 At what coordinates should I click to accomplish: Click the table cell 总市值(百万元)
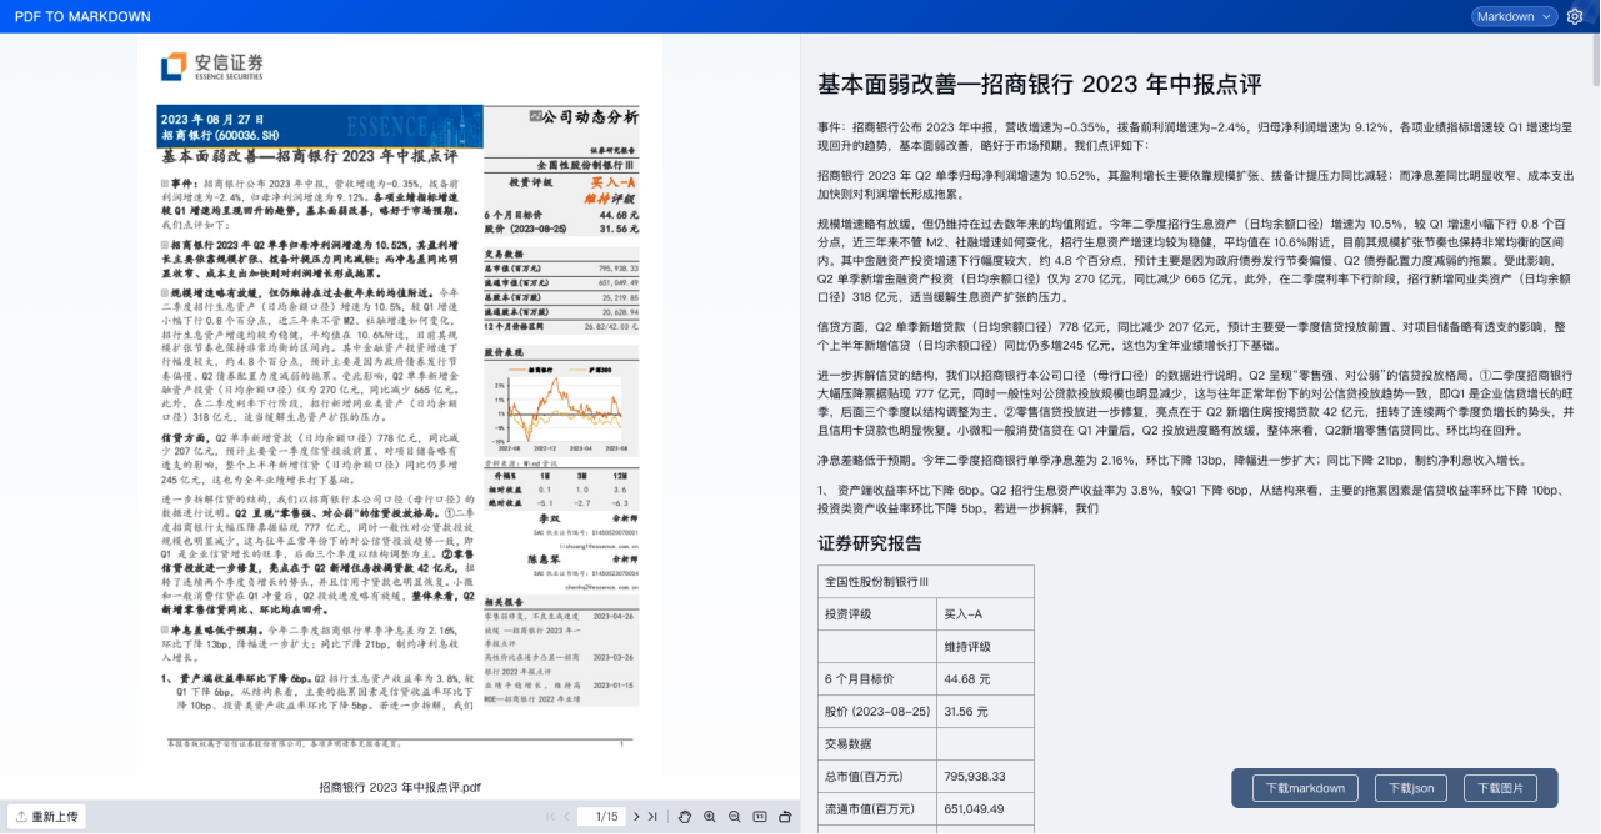(877, 776)
